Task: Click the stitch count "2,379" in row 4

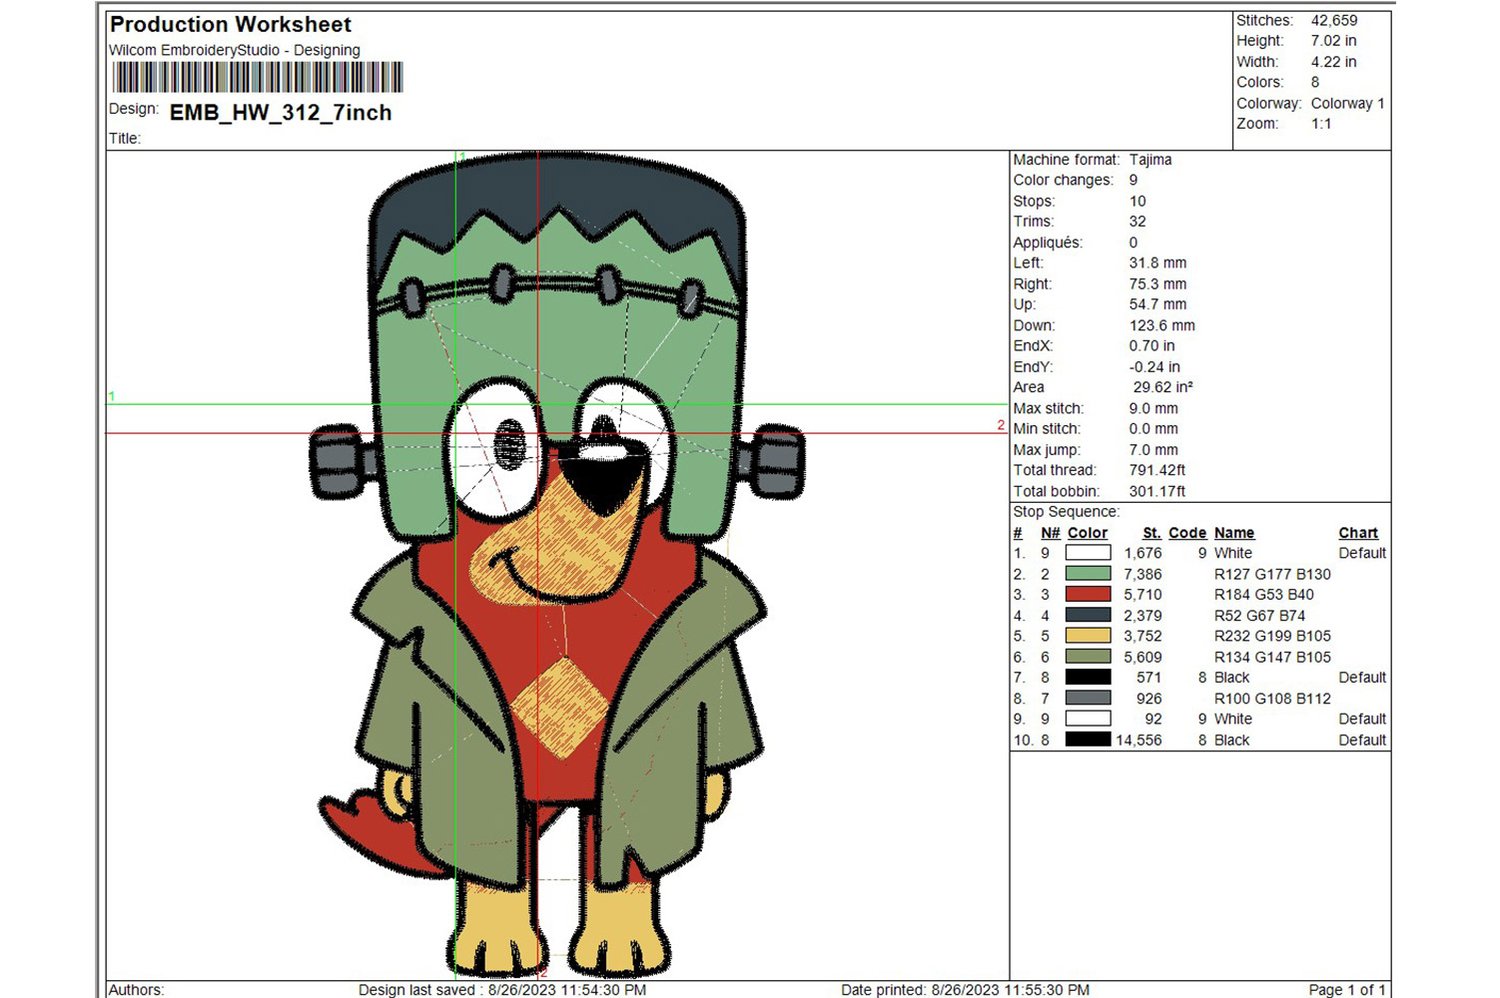Action: click(1143, 616)
